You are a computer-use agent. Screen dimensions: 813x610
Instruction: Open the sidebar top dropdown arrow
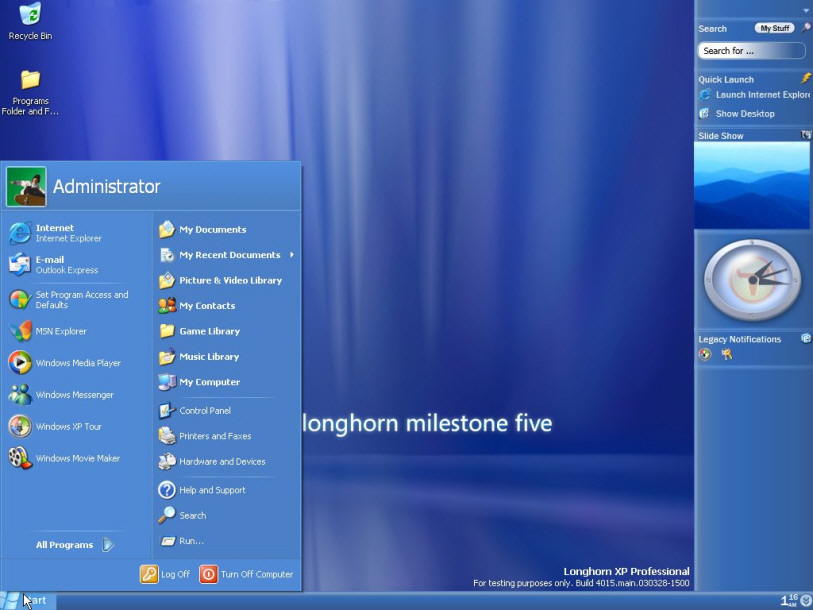point(807,10)
